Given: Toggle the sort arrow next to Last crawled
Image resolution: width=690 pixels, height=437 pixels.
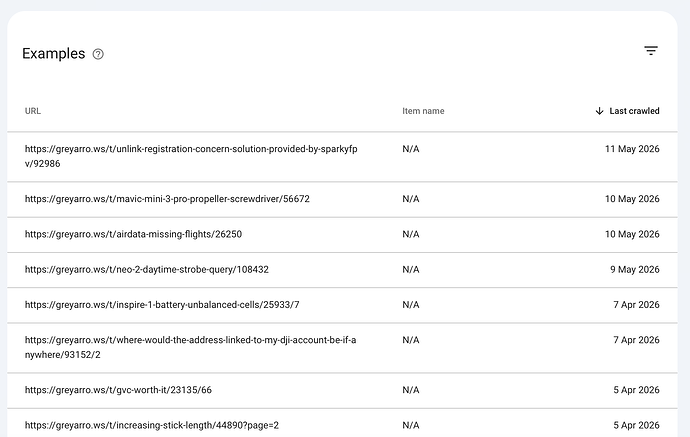Looking at the screenshot, I should (x=599, y=111).
